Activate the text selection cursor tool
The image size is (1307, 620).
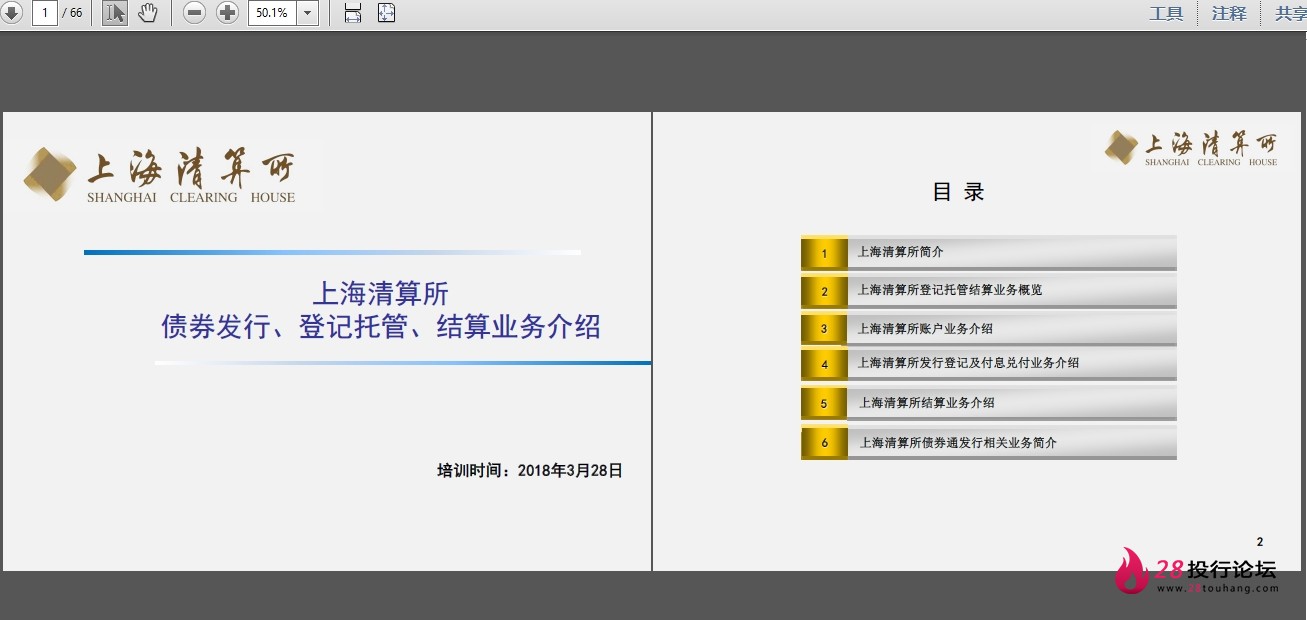pos(115,13)
